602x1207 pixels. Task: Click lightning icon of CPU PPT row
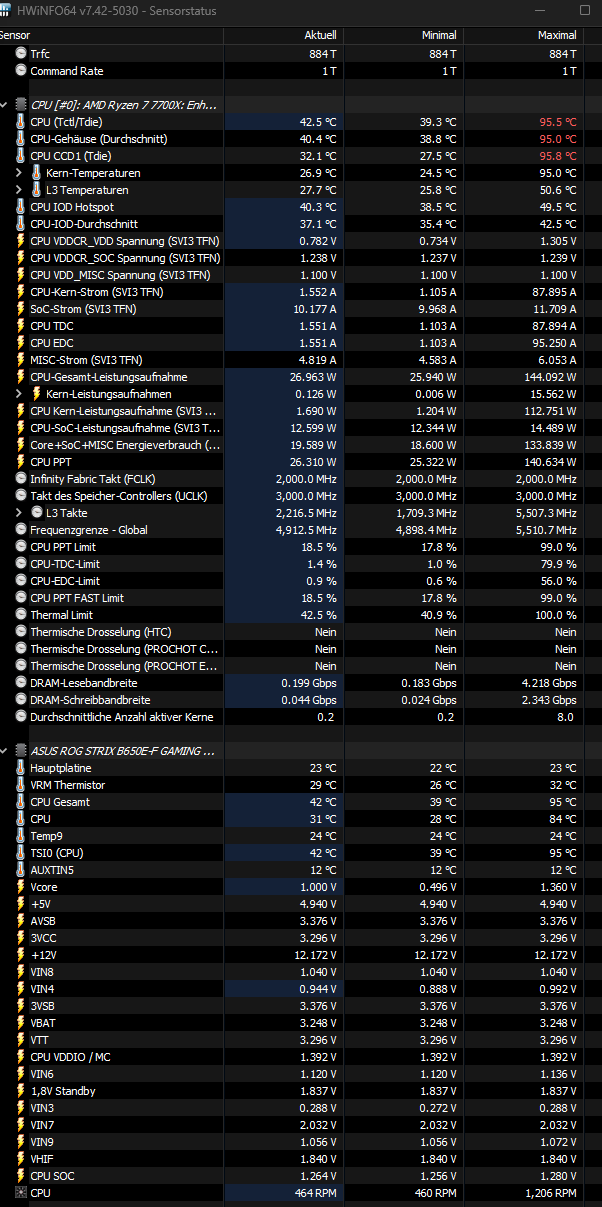click(21, 462)
